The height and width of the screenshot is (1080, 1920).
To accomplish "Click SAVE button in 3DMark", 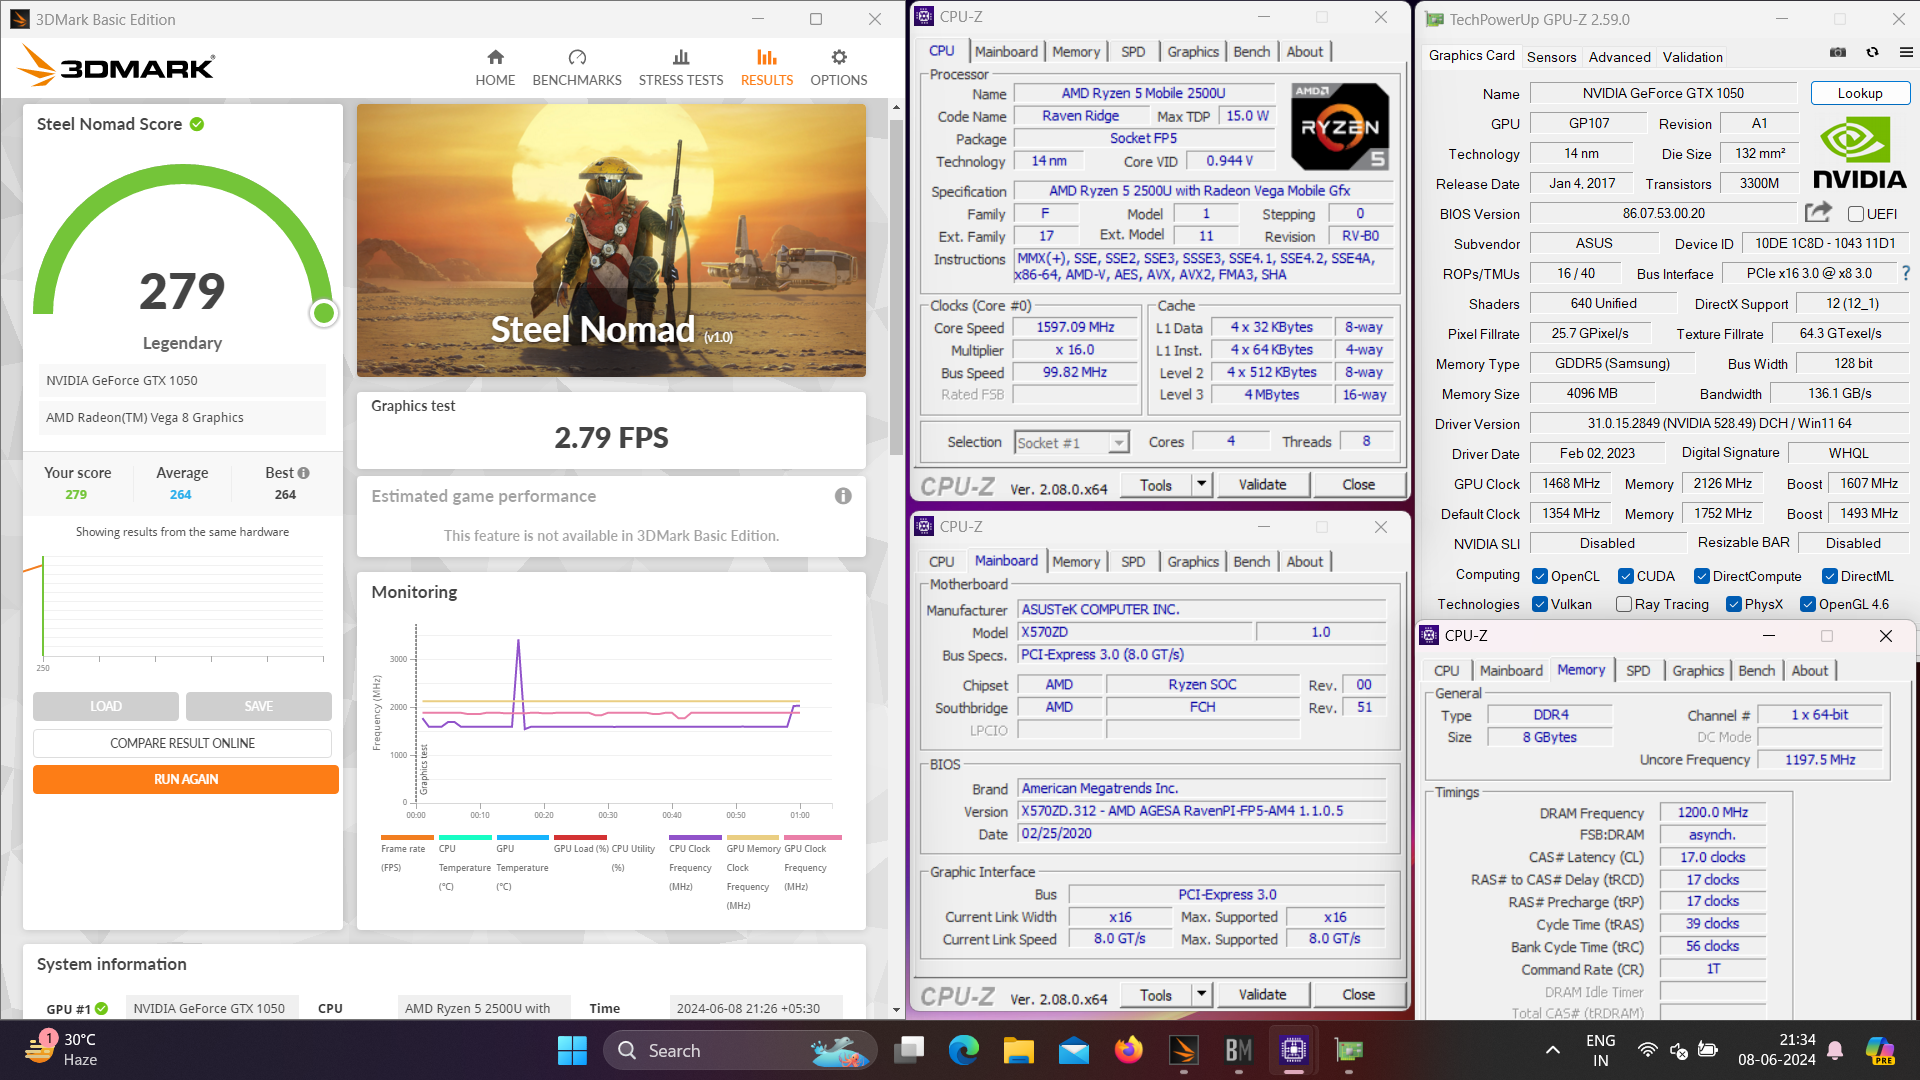I will point(259,706).
